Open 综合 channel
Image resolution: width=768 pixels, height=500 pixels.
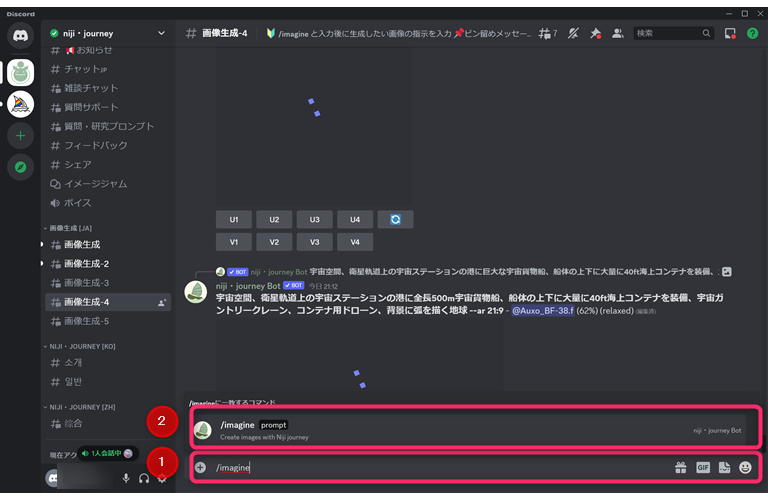point(108,424)
